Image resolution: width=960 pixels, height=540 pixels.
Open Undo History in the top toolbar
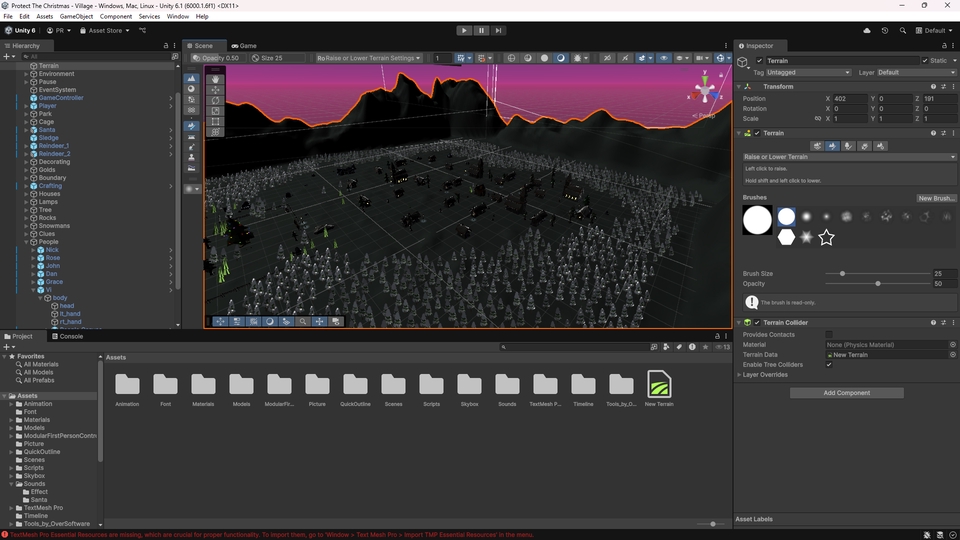click(885, 30)
